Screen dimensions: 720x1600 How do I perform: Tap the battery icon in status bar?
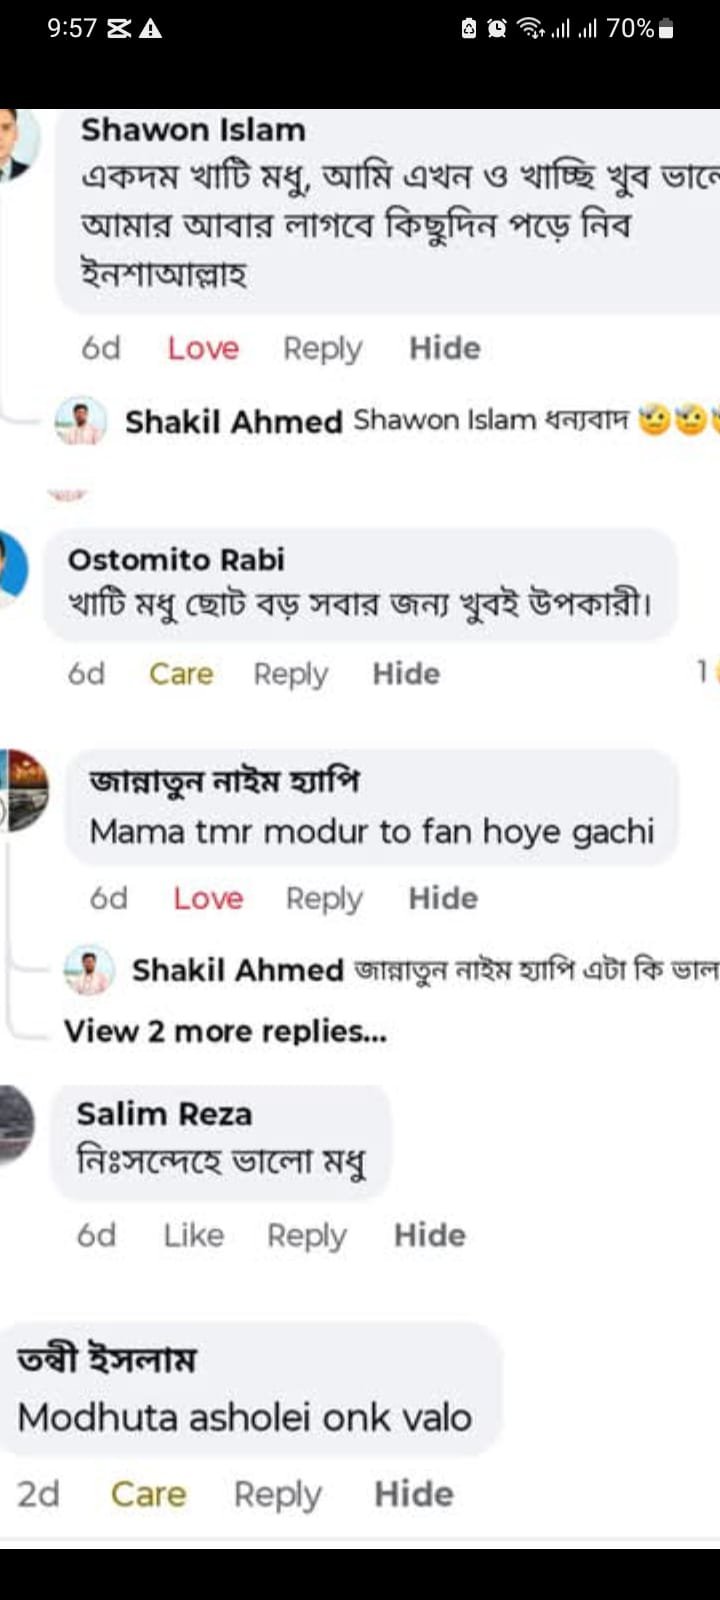tap(667, 29)
